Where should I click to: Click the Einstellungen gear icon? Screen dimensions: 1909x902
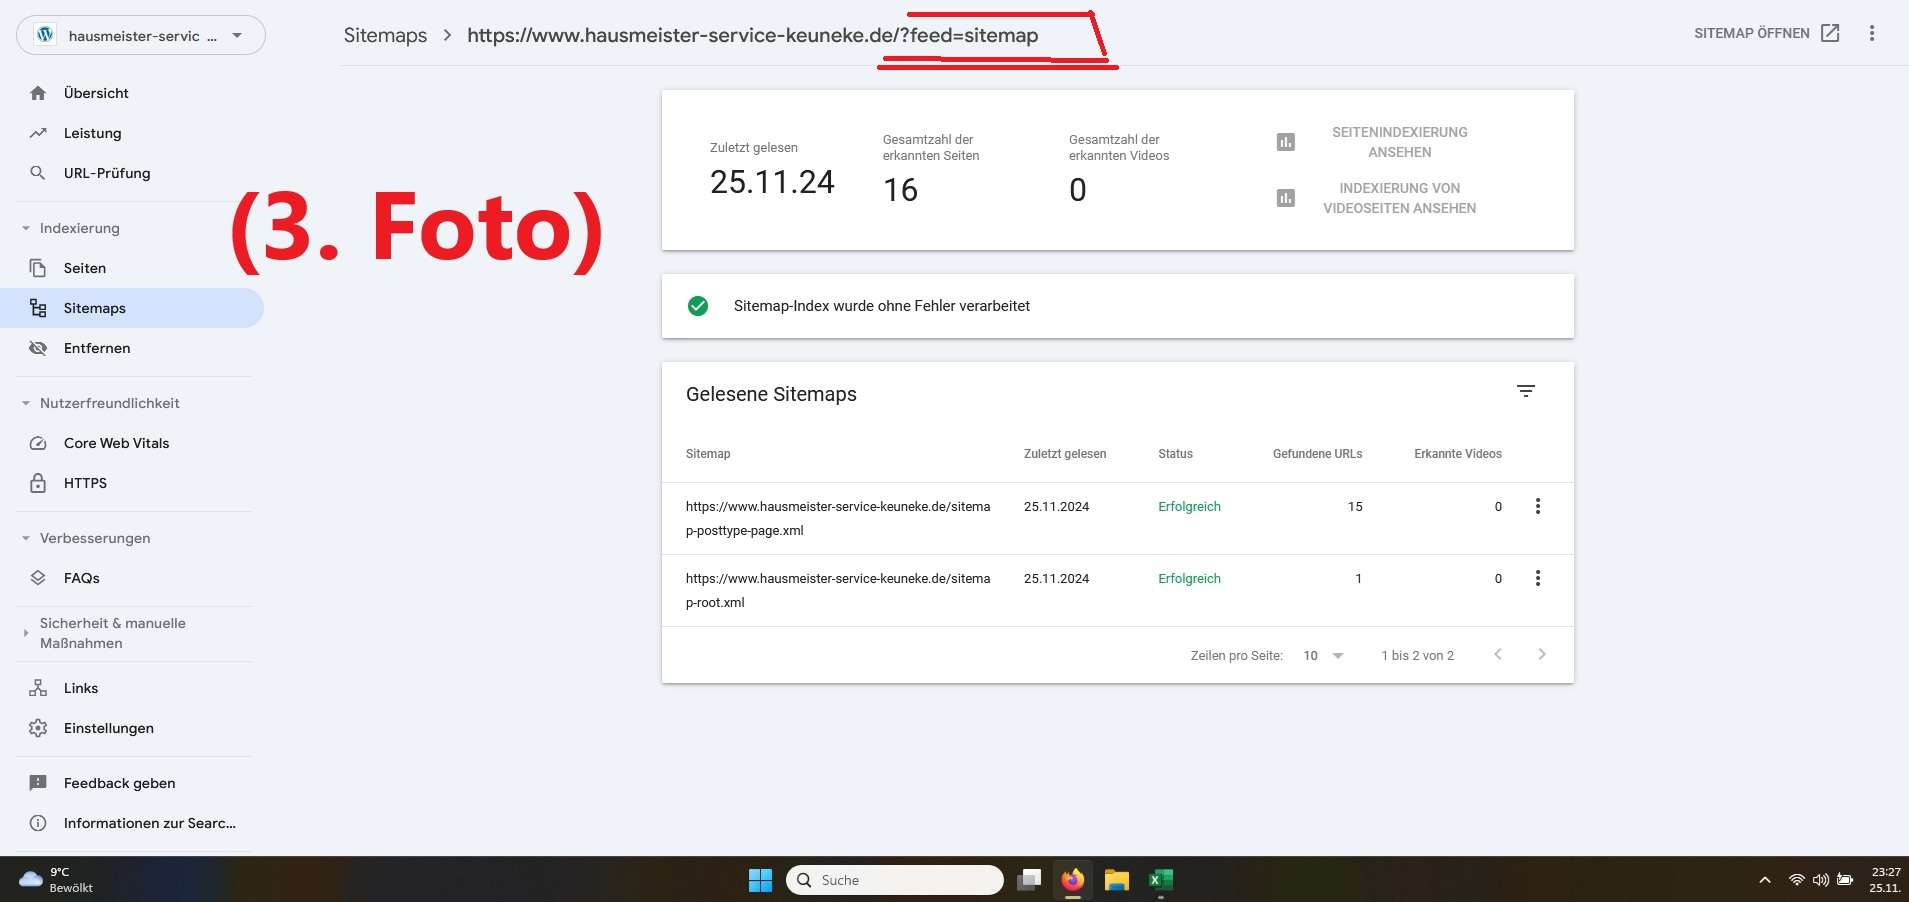point(38,728)
